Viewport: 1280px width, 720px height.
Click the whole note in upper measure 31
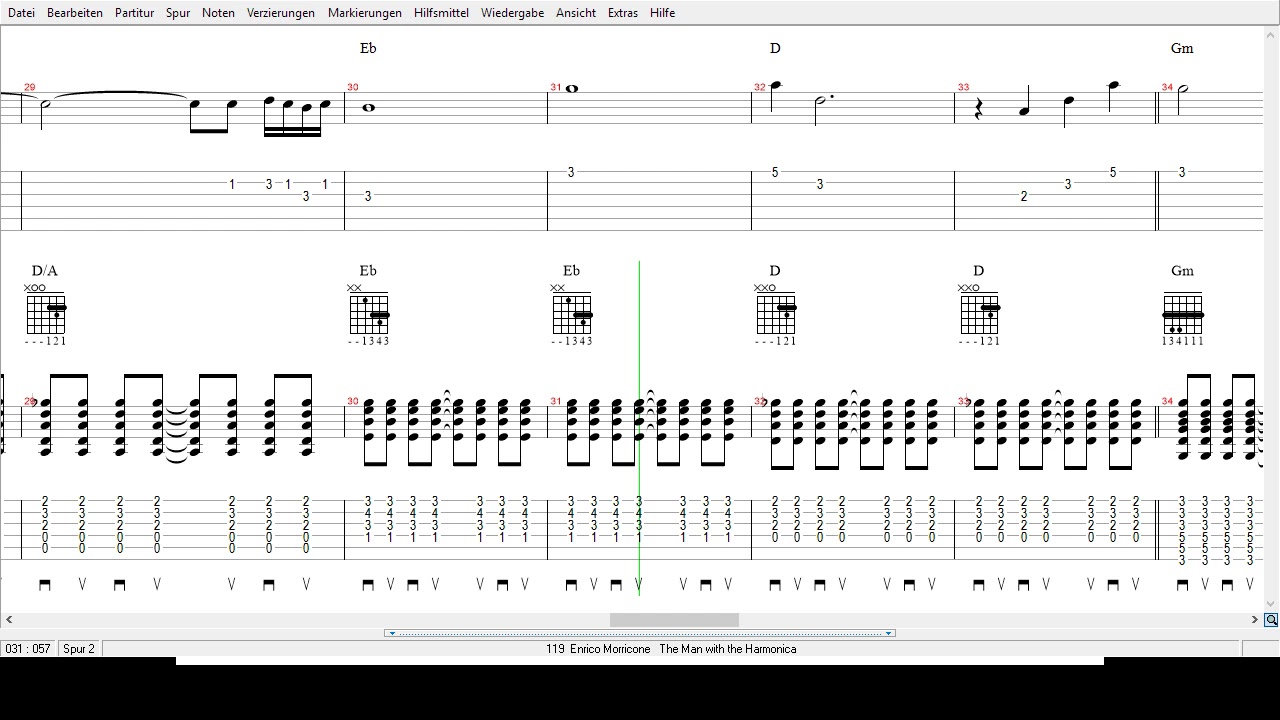pyautogui.click(x=572, y=89)
